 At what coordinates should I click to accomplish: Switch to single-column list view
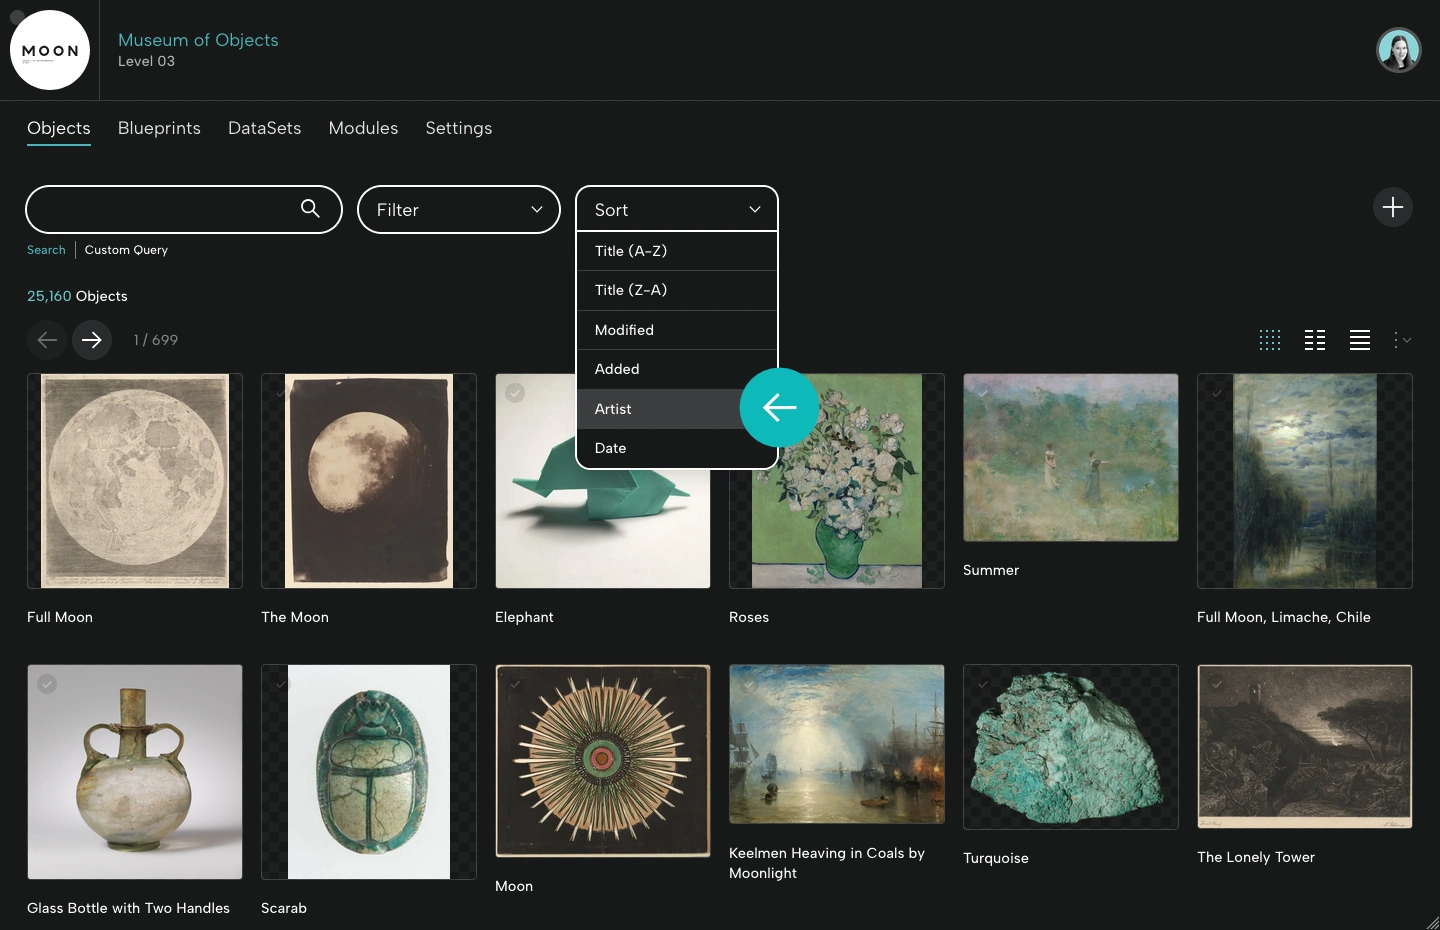[1359, 340]
